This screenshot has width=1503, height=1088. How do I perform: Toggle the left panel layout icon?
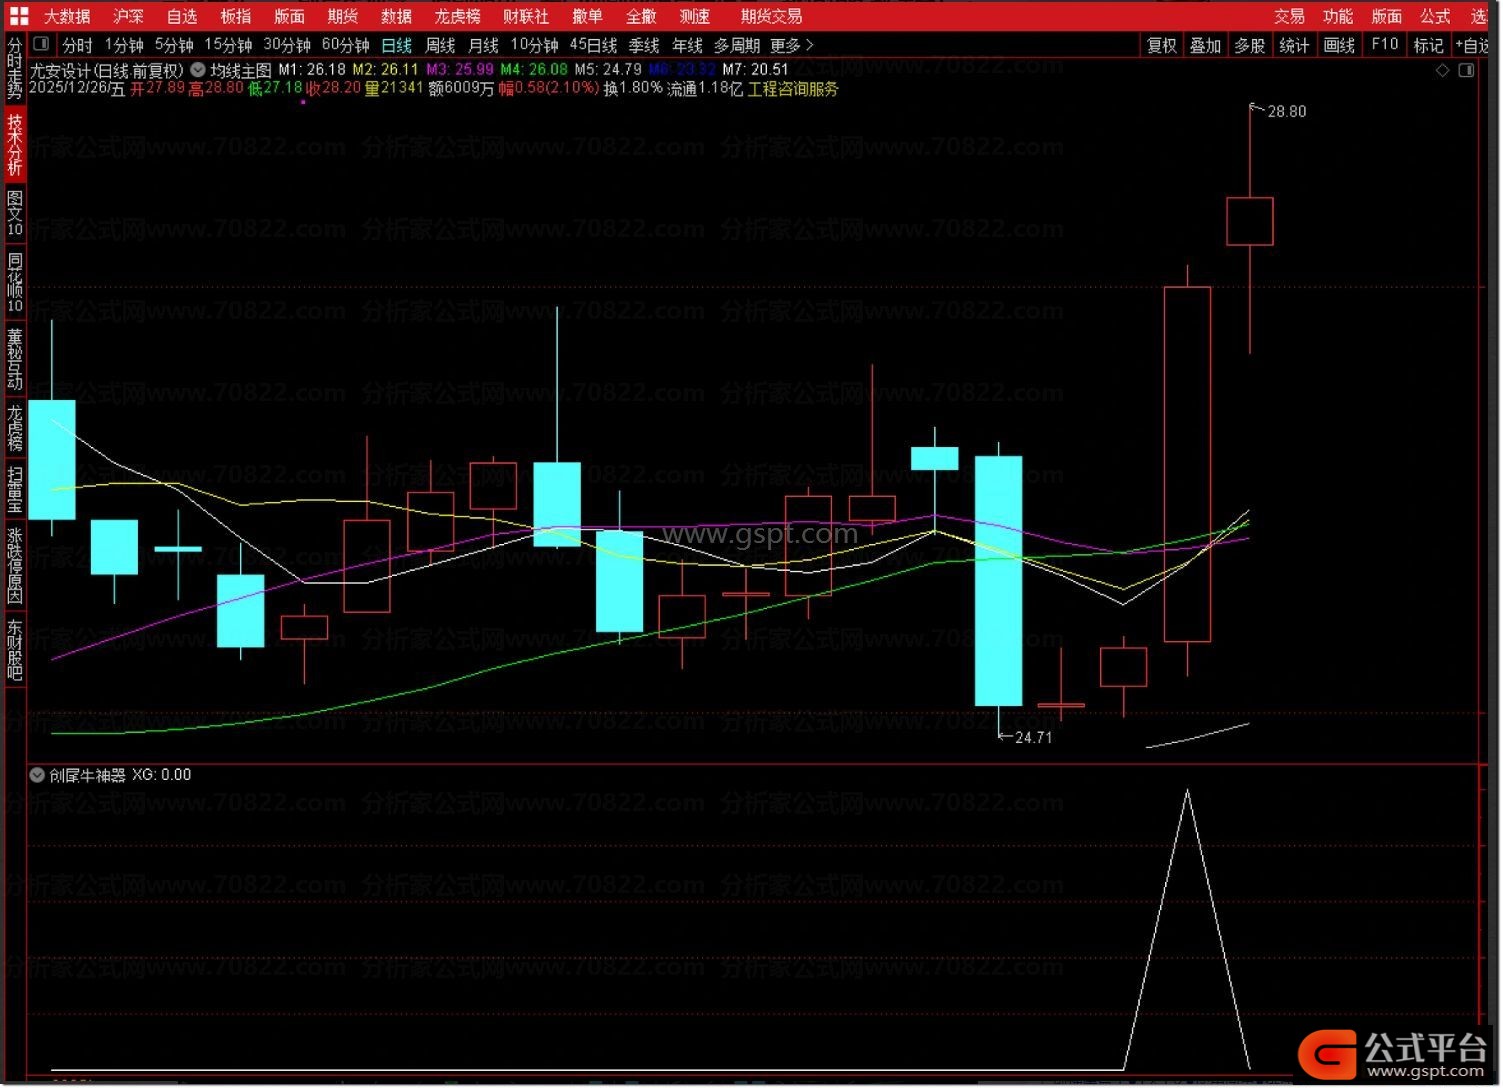click(41, 44)
